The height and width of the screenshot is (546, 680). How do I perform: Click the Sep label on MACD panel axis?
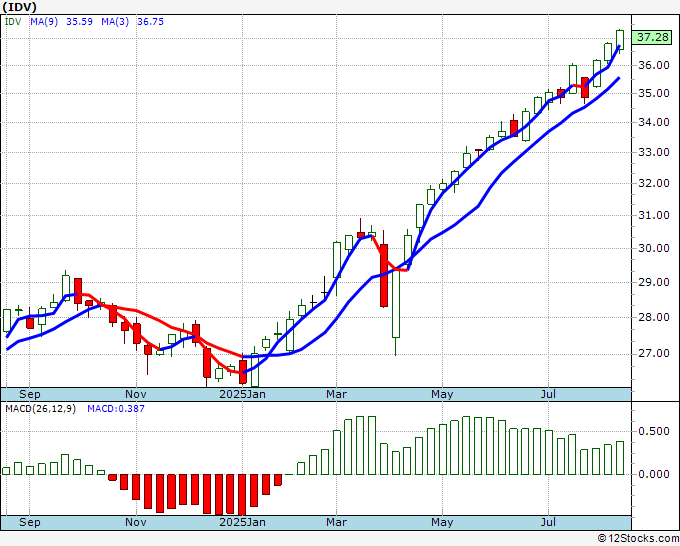(x=29, y=522)
